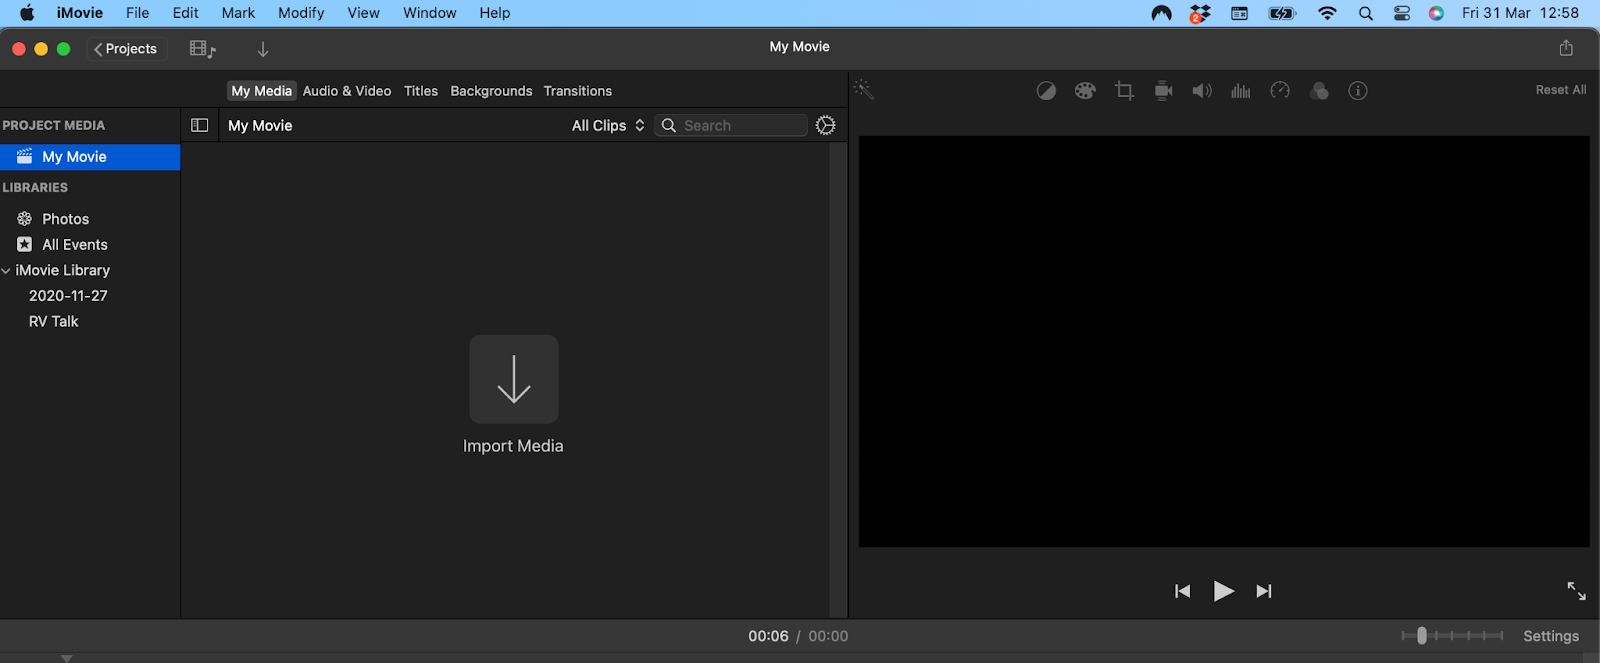Select the cropping tool
The width and height of the screenshot is (1600, 663).
click(x=1124, y=91)
